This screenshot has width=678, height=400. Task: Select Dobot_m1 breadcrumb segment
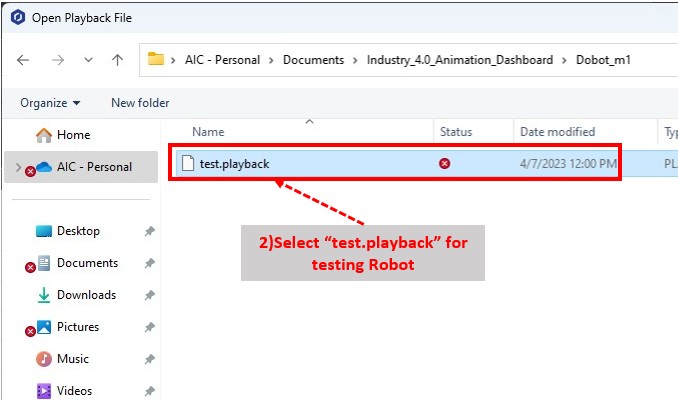point(603,60)
